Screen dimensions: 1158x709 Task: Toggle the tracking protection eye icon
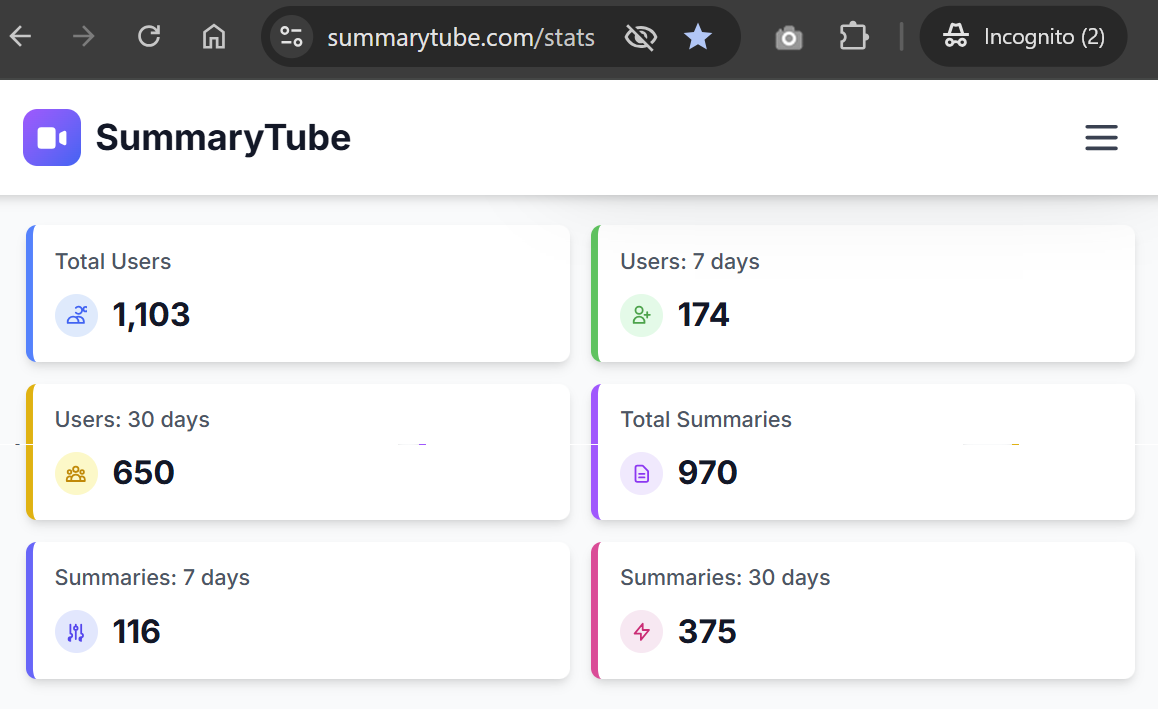[640, 38]
